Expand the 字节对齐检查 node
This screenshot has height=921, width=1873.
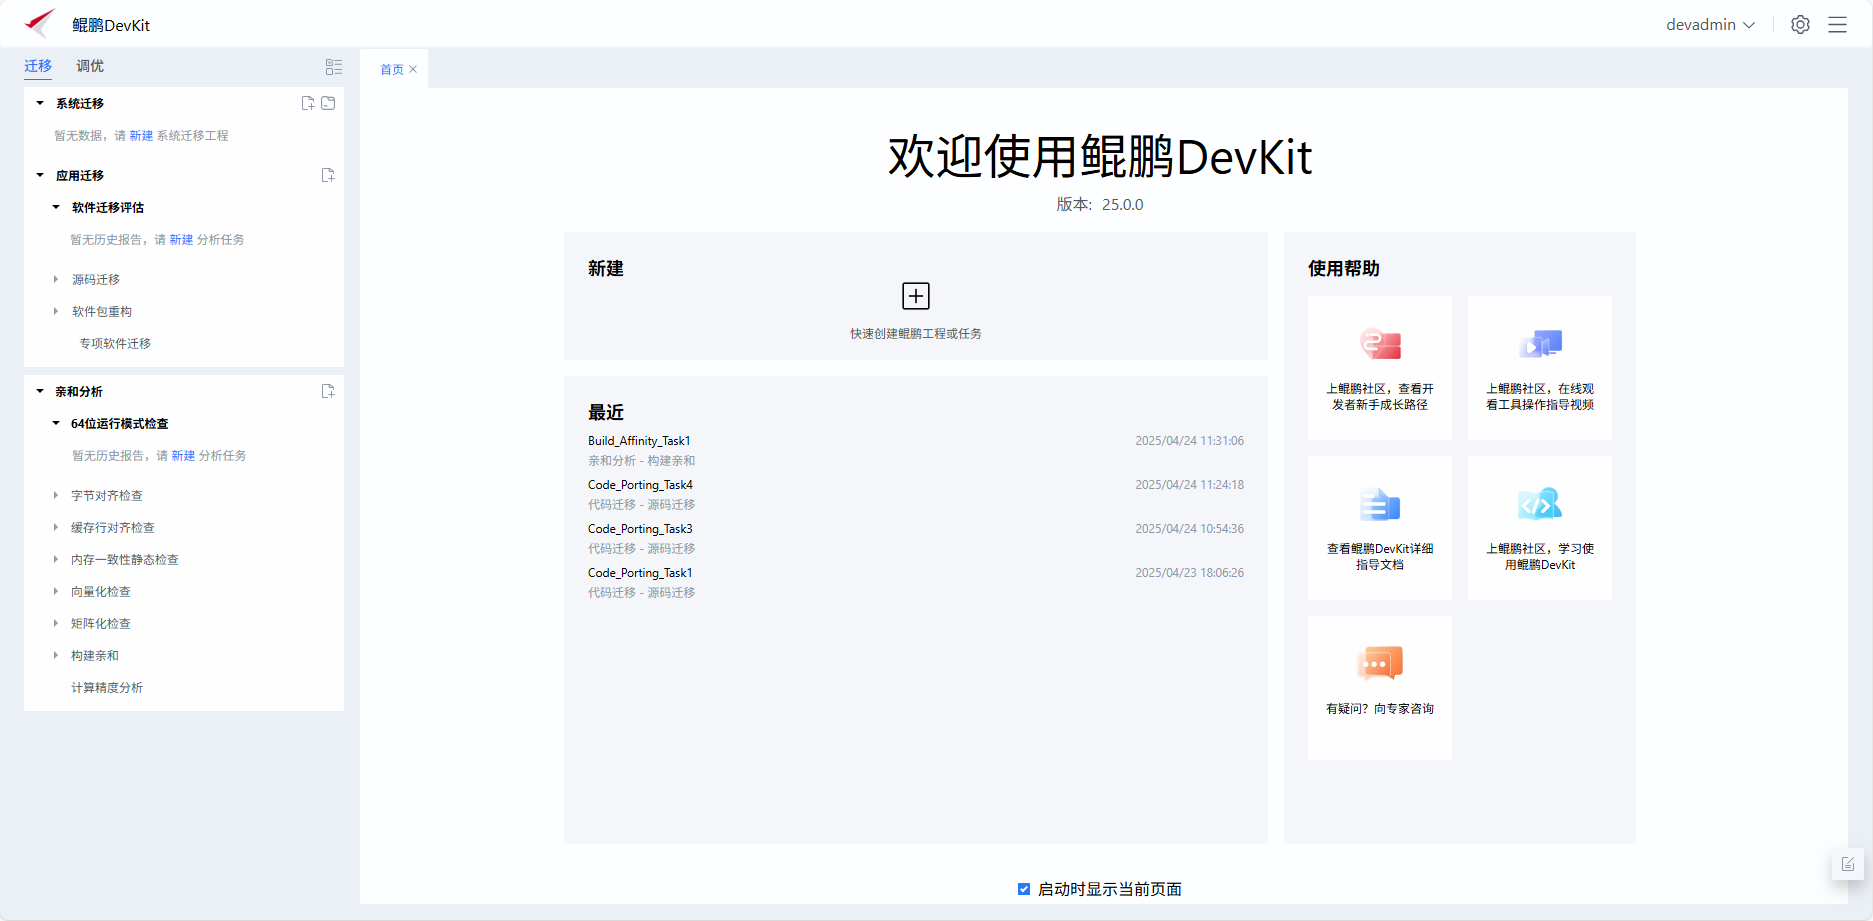(x=56, y=495)
